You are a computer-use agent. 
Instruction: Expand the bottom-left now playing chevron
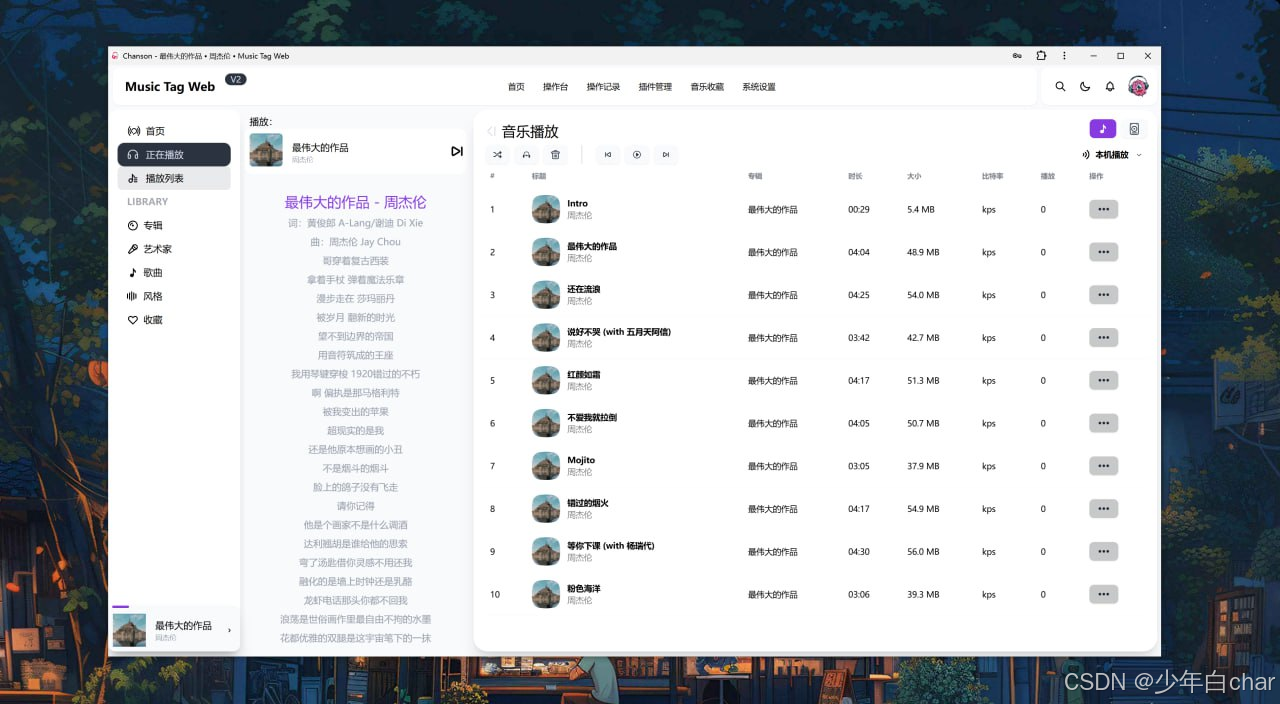(229, 630)
